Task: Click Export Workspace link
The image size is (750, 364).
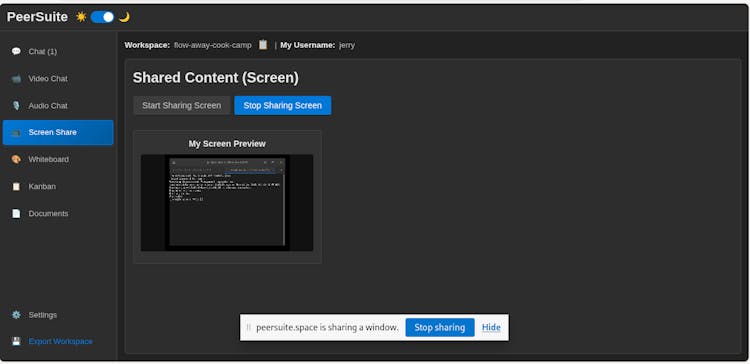Action: 61,342
